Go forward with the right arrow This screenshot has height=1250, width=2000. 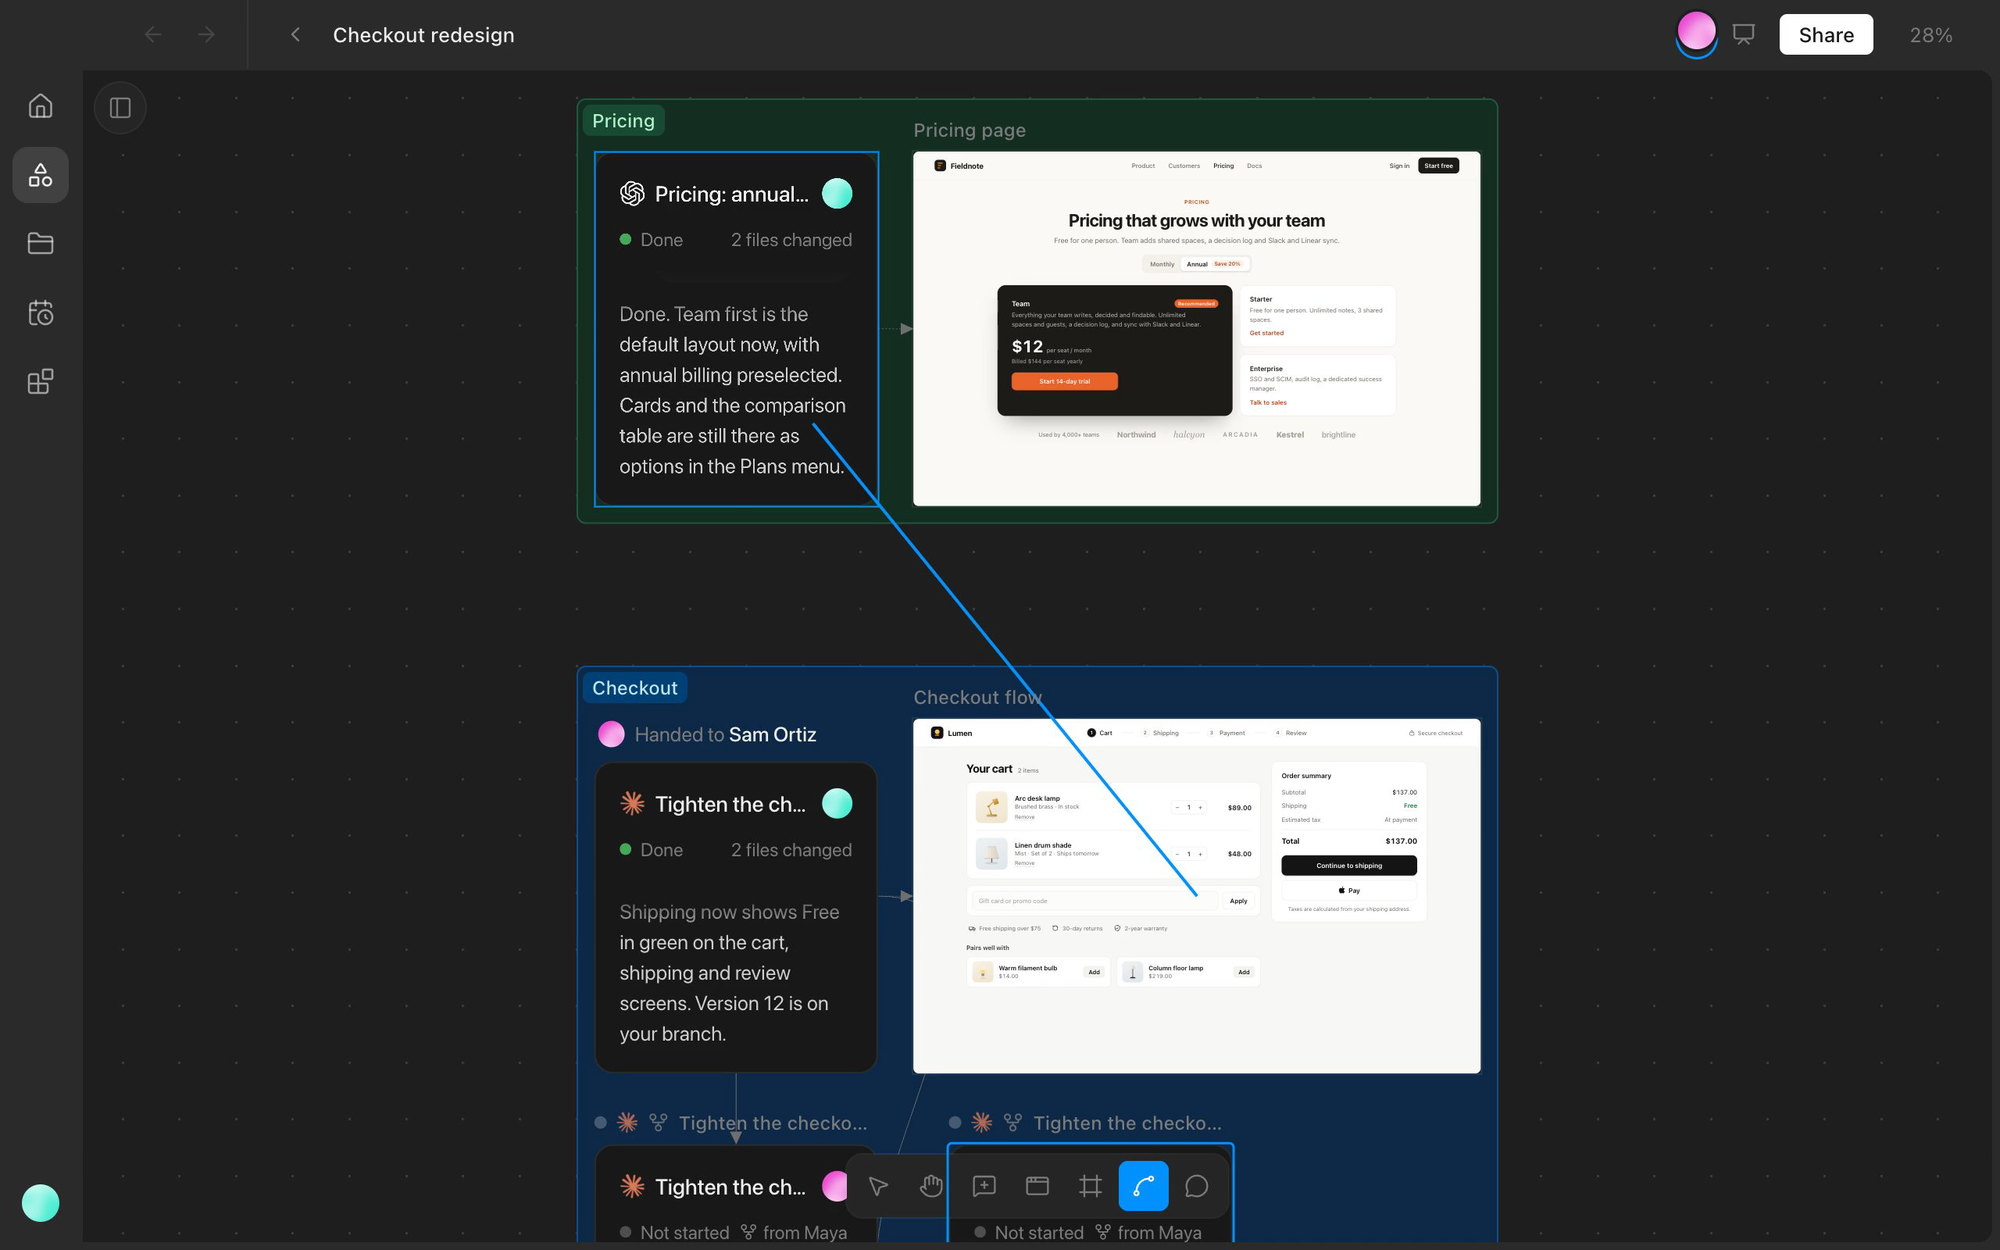pos(206,35)
